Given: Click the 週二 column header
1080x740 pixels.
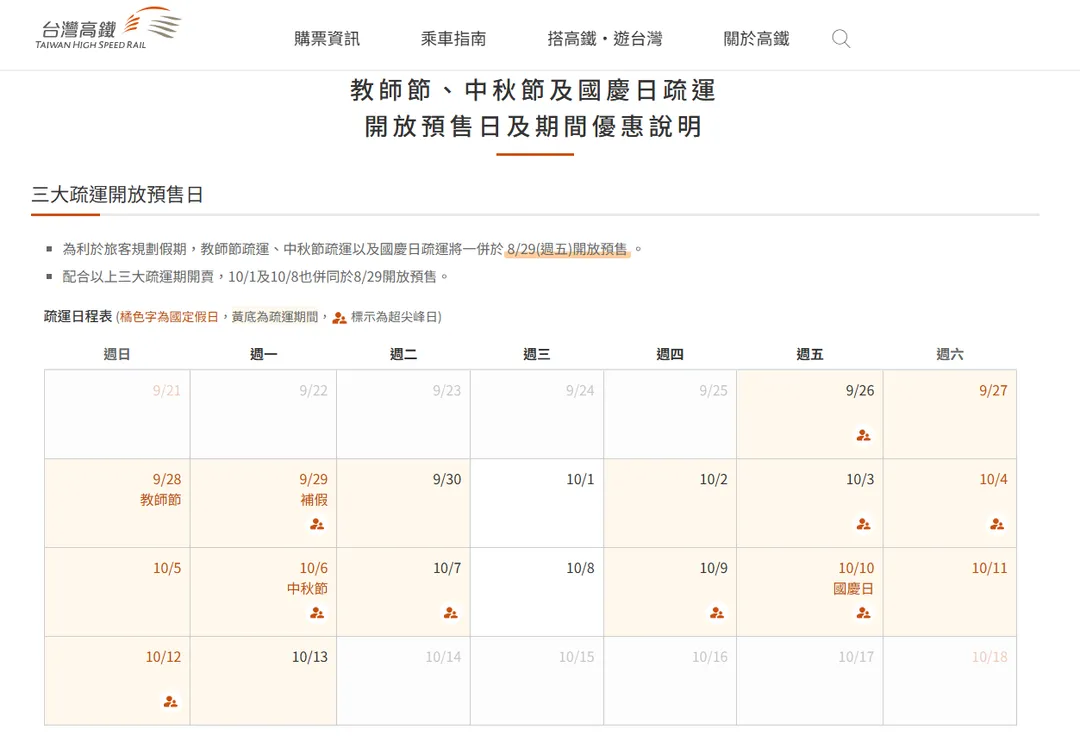Looking at the screenshot, I should (403, 354).
